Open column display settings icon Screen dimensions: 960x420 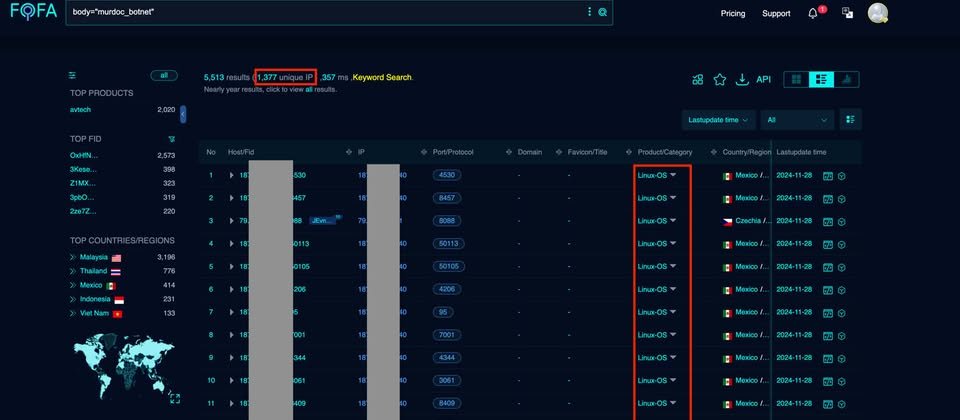(850, 119)
